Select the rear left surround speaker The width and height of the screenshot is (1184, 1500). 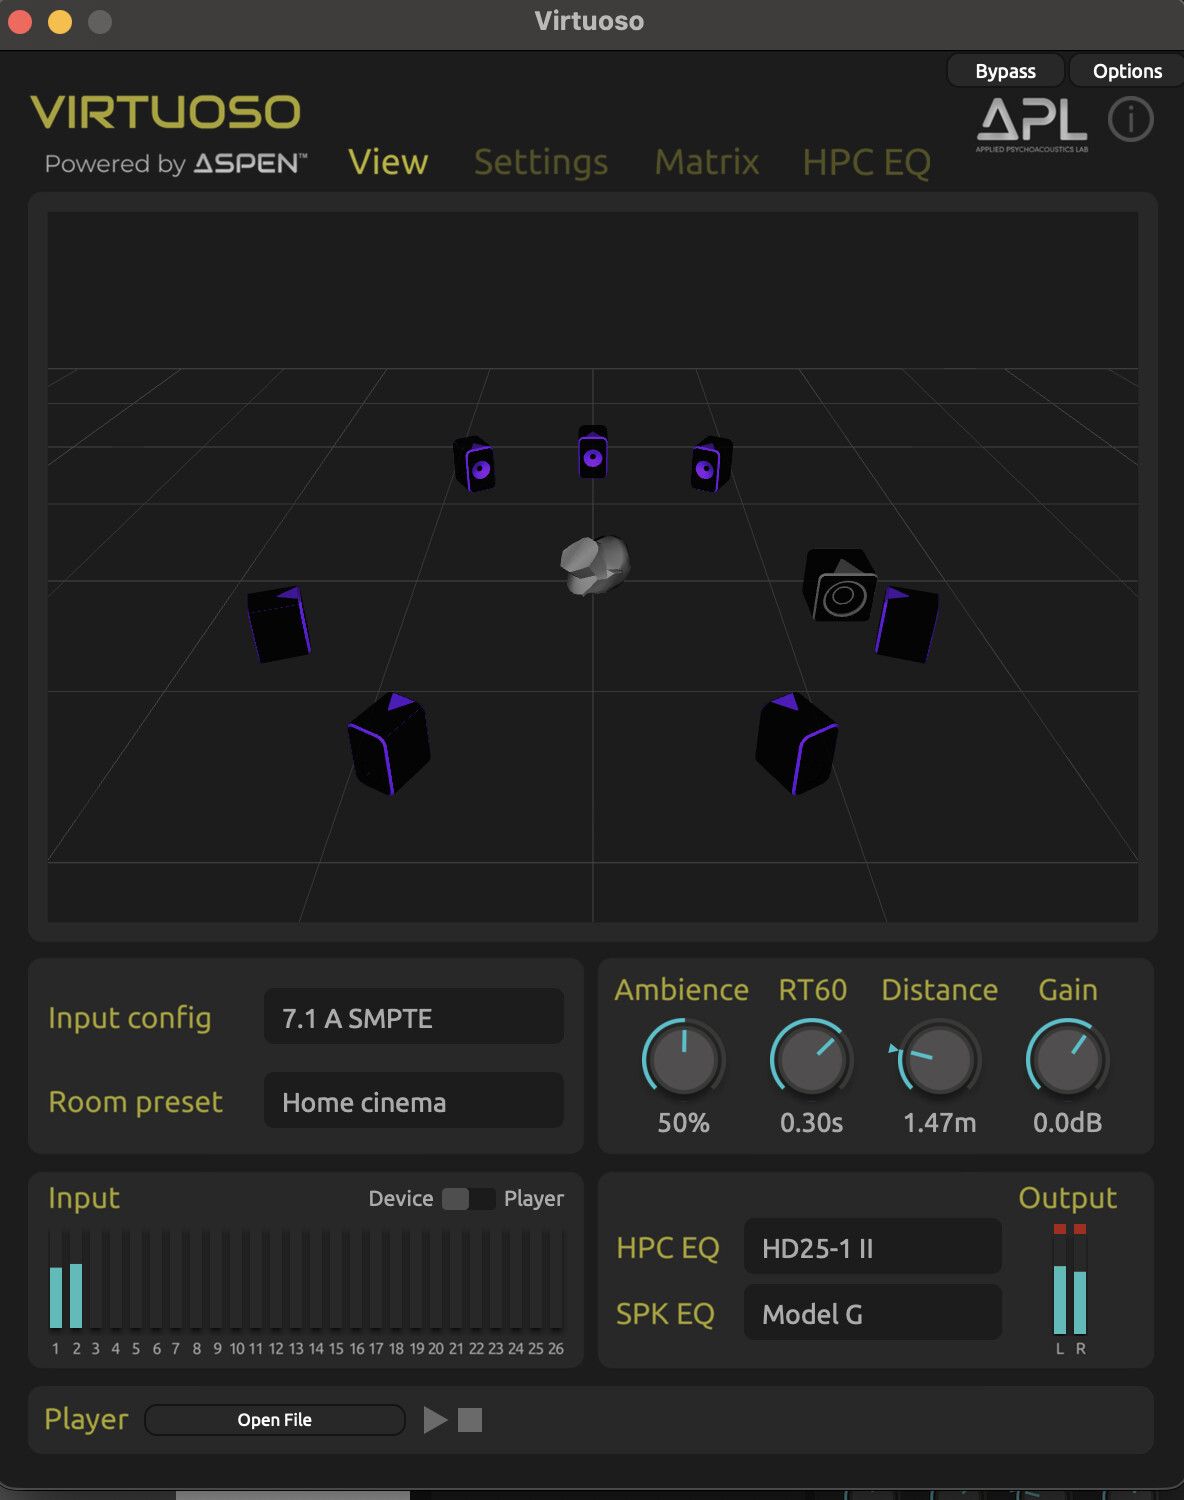coord(389,744)
